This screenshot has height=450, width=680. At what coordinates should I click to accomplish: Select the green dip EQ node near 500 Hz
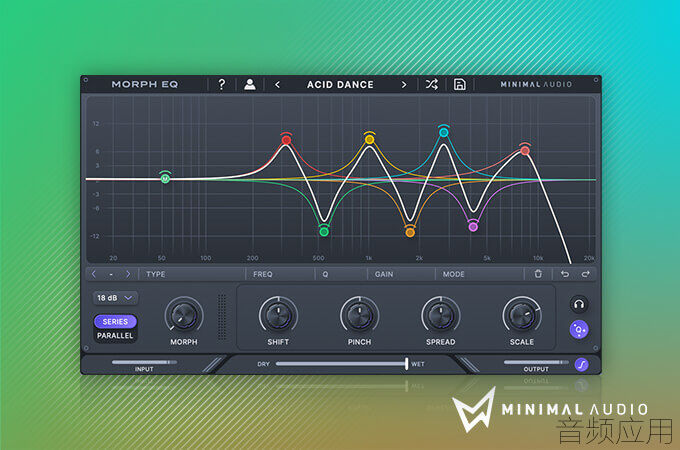point(324,232)
